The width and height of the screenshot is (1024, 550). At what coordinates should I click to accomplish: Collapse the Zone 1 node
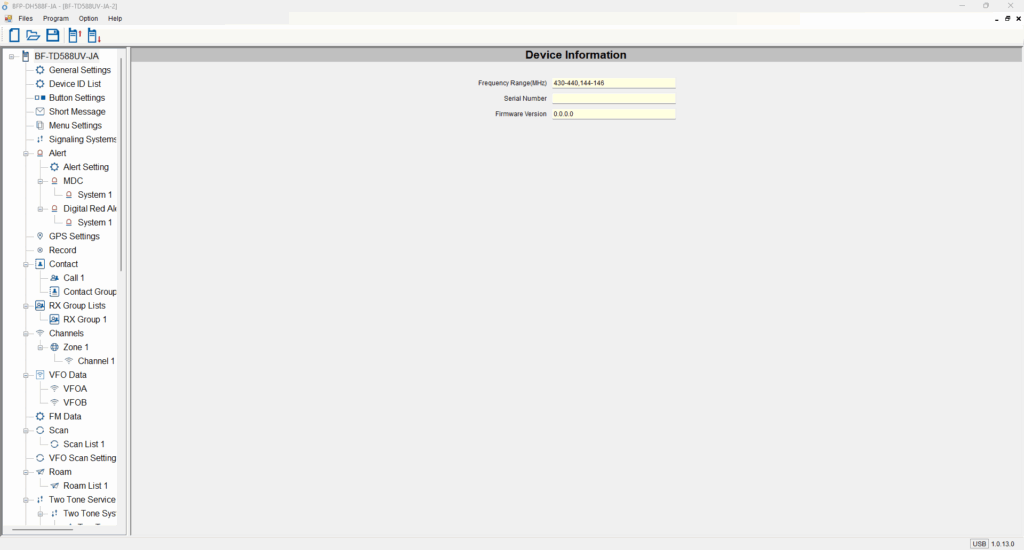click(x=41, y=347)
